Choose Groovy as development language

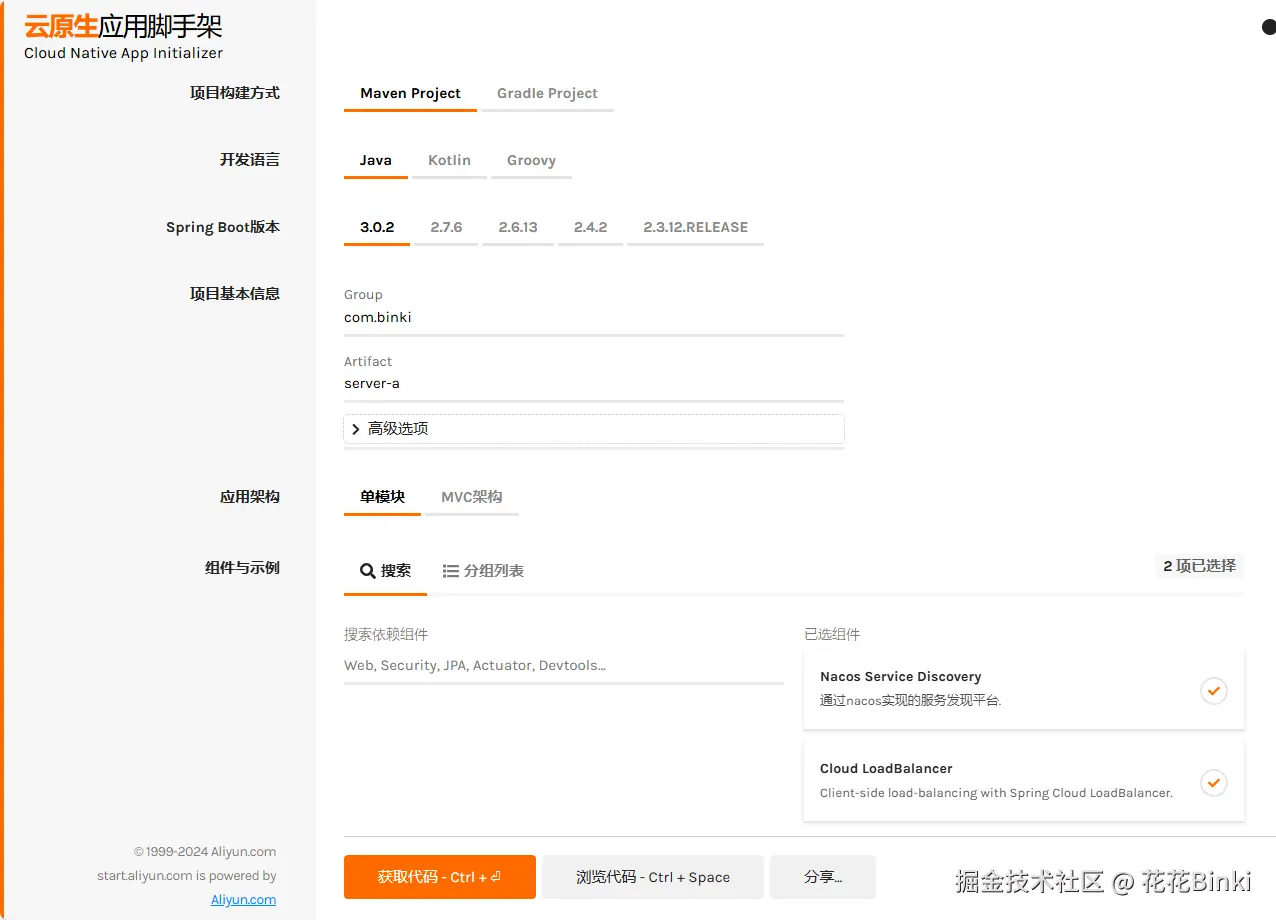pyautogui.click(x=531, y=161)
